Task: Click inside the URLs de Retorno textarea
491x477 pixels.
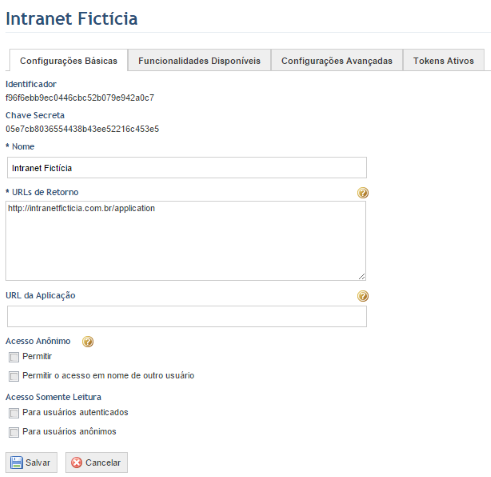Action: pyautogui.click(x=186, y=241)
